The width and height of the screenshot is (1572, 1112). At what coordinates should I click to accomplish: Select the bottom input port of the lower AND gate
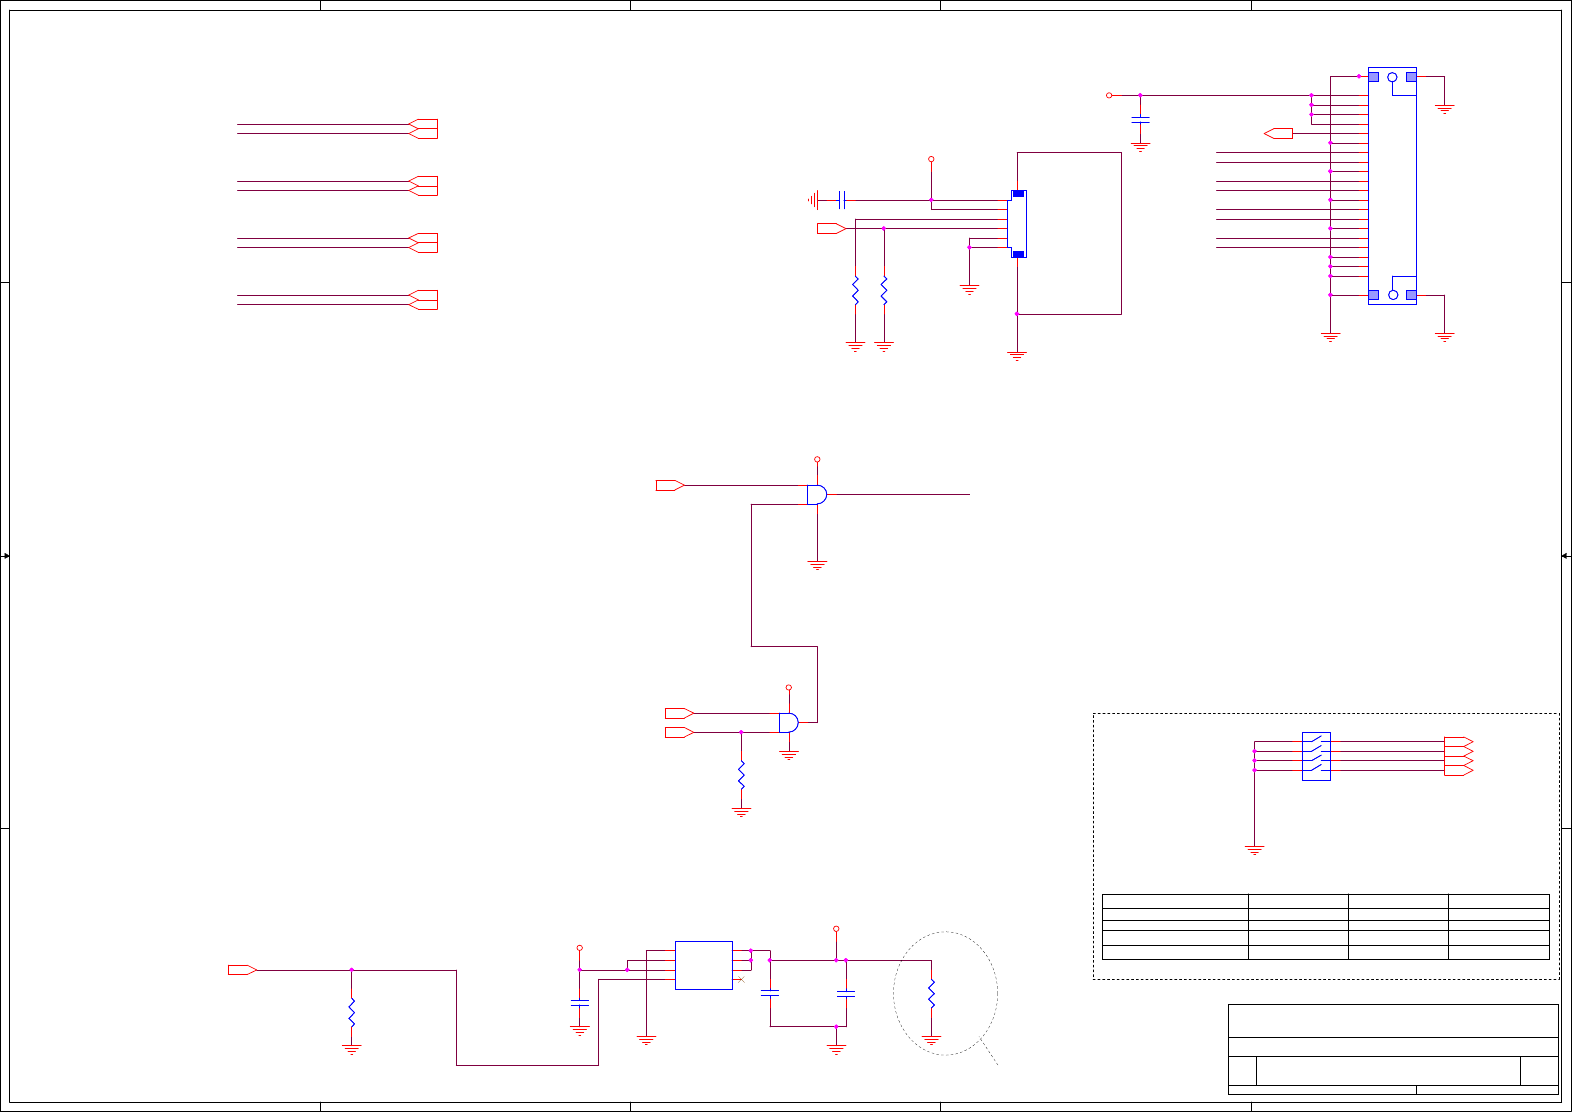(x=680, y=732)
